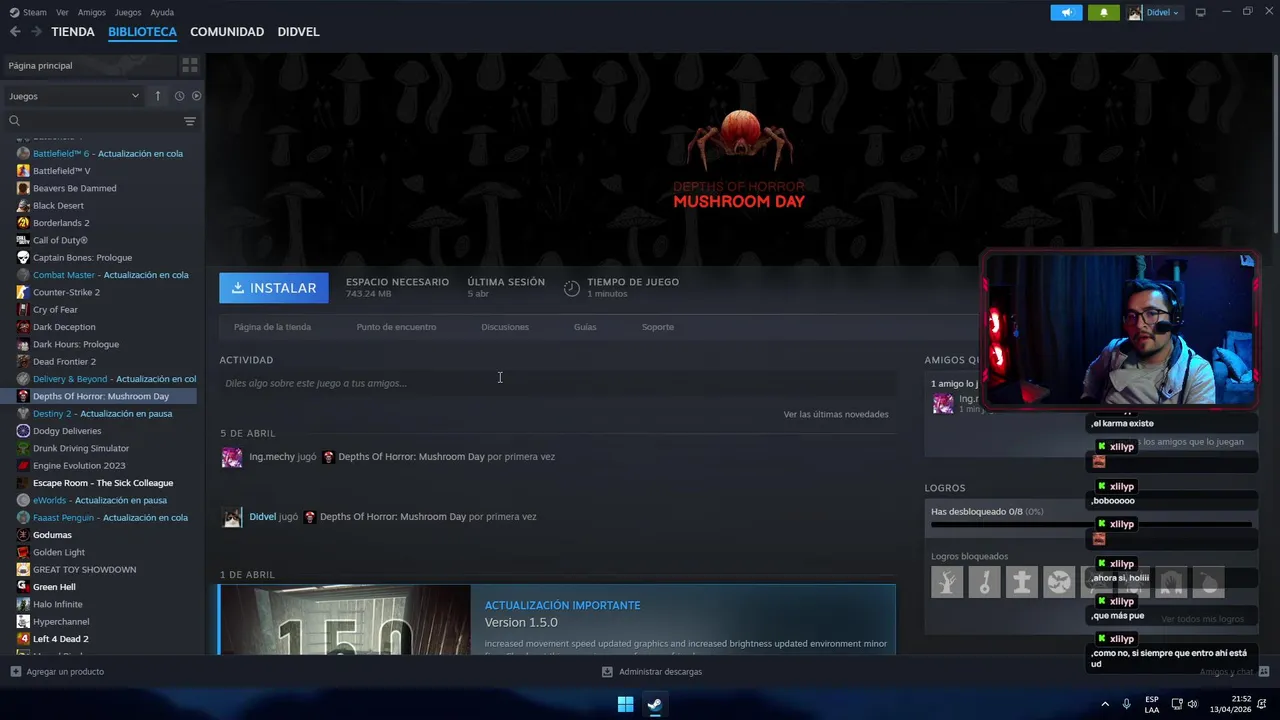Click Didvel avatar in activity feed
Screen dimensions: 1280x720
pos(232,517)
